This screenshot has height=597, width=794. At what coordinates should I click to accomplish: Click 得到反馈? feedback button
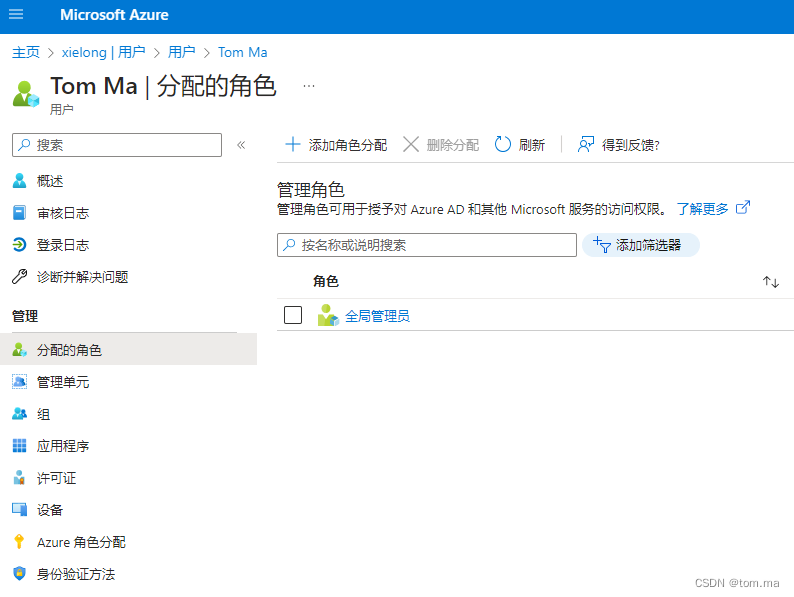point(619,145)
